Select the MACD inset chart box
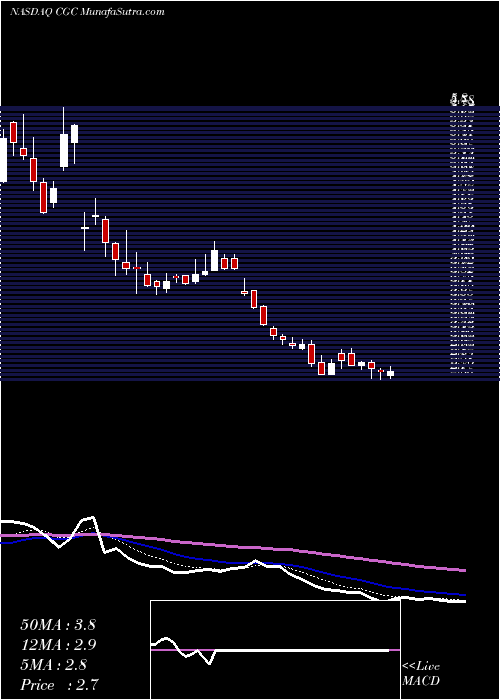Viewport: 500px width, 700px height. tap(275, 650)
